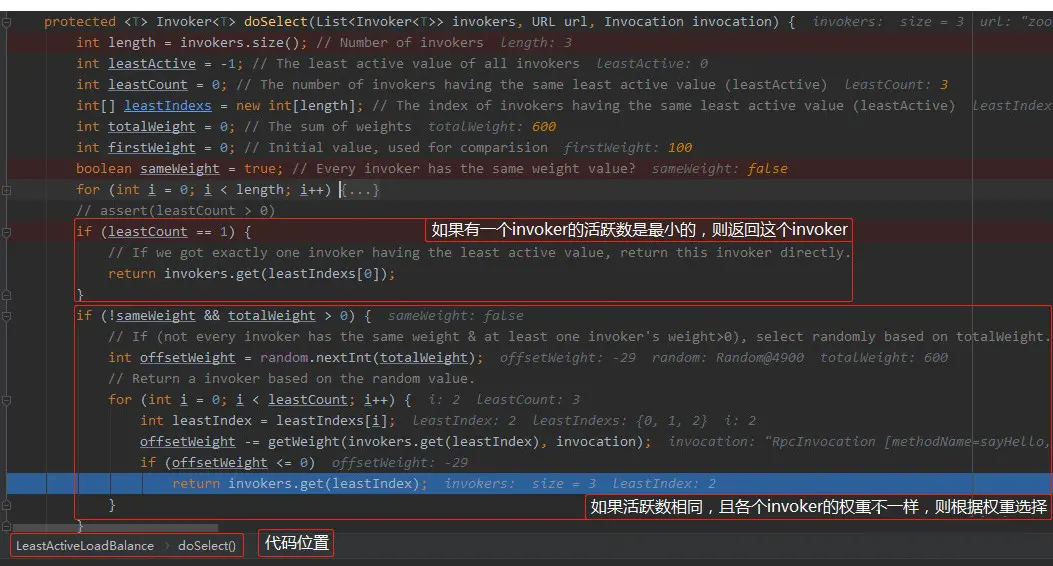Click the doSelect method name in signature
Image resolution: width=1053 pixels, height=566 pixels.
coord(276,21)
